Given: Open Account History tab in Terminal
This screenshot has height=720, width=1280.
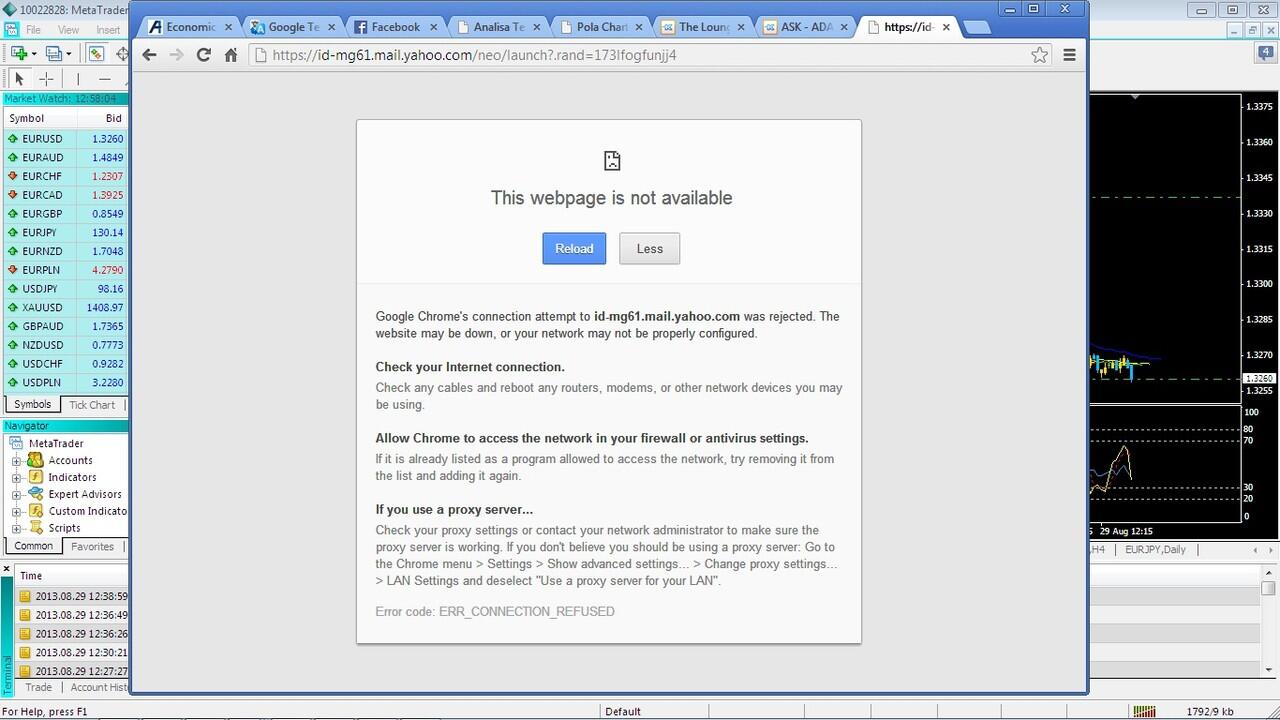Looking at the screenshot, I should tap(98, 687).
